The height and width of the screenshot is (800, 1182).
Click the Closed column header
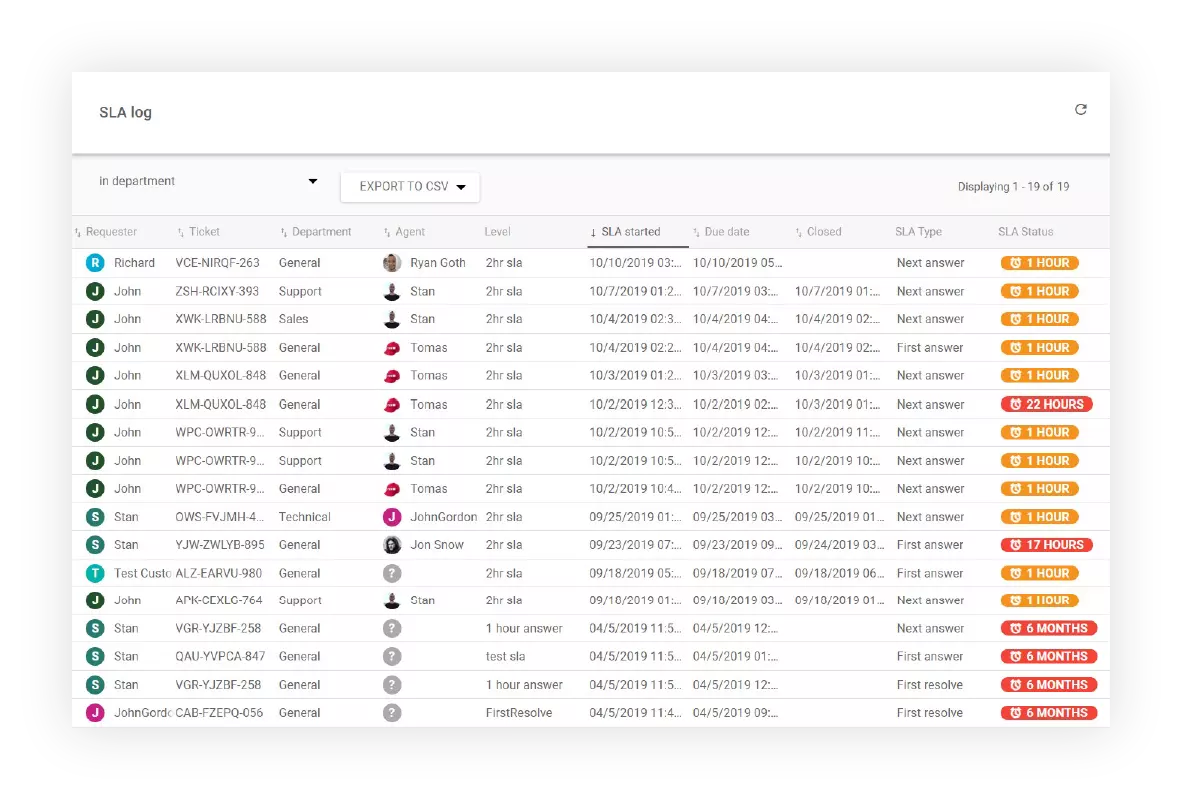[823, 232]
